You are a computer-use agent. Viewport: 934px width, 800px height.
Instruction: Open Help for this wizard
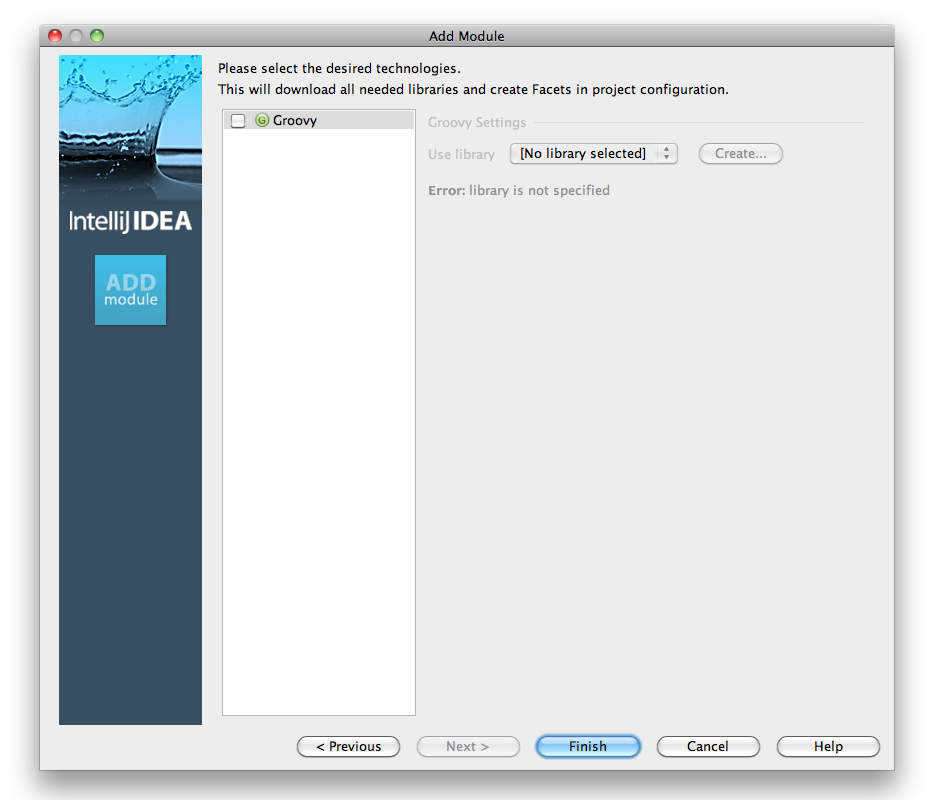828,746
